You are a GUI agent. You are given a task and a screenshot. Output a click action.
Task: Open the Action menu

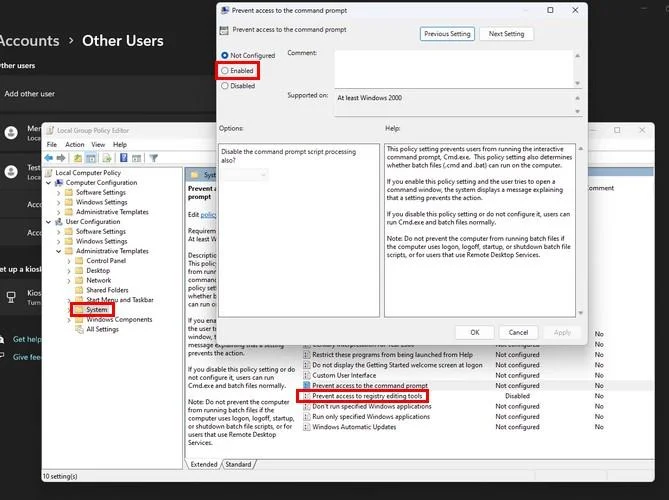tap(75, 145)
